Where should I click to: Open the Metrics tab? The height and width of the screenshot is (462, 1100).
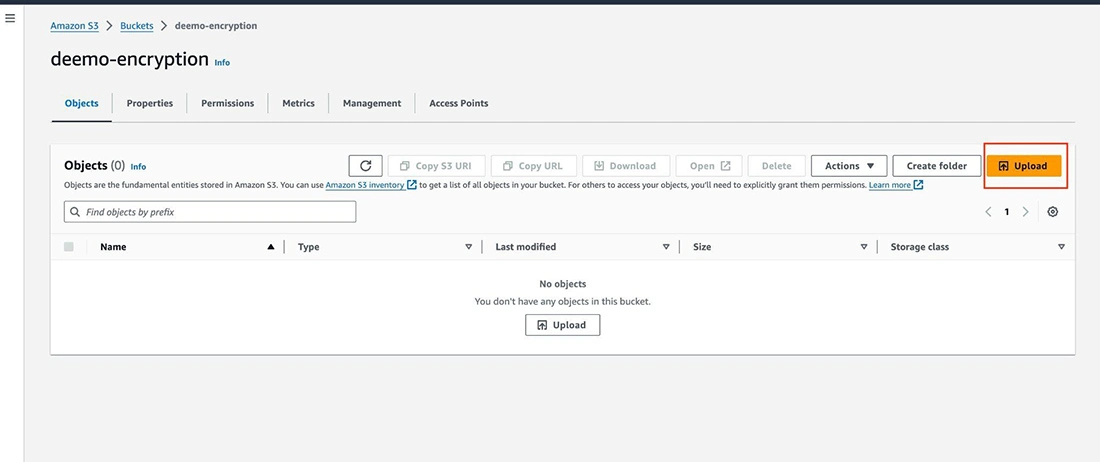point(298,103)
